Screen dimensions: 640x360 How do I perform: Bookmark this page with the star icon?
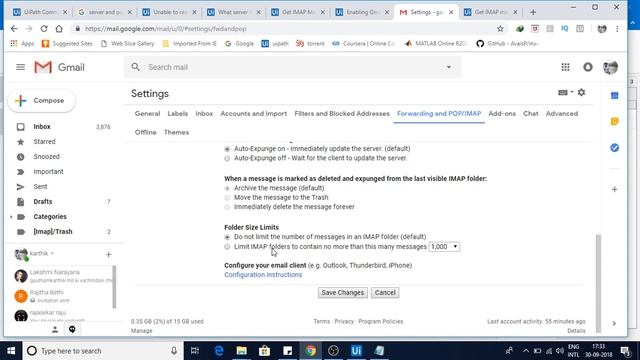tap(500, 29)
